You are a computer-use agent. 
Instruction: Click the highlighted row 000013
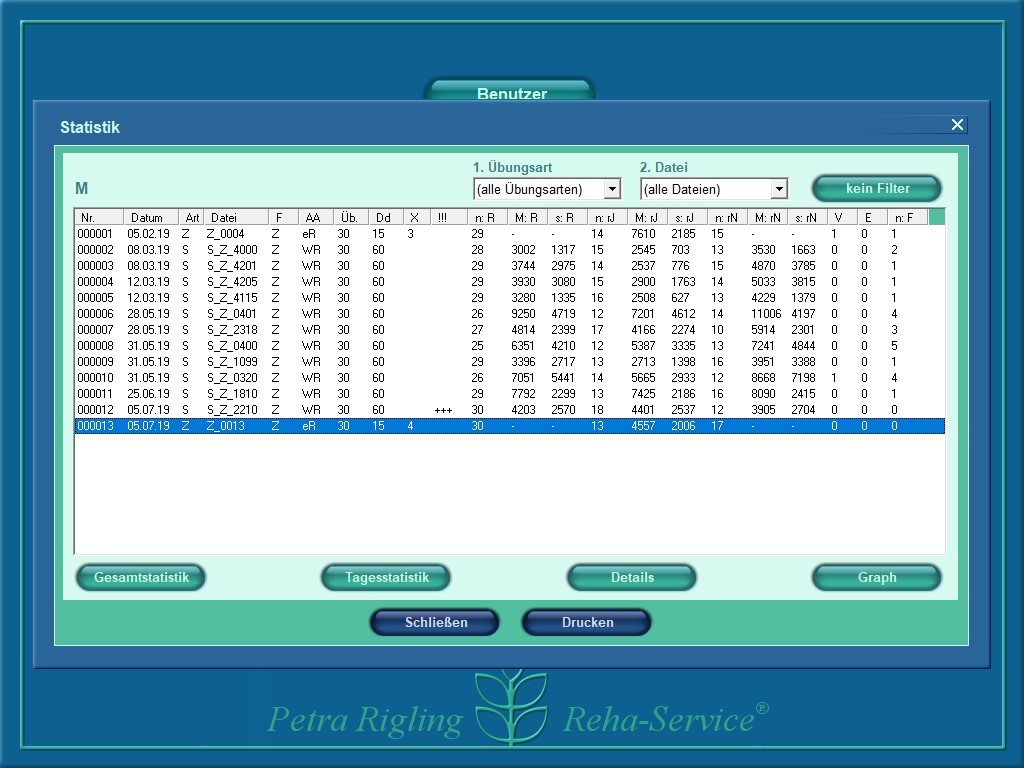tap(509, 426)
